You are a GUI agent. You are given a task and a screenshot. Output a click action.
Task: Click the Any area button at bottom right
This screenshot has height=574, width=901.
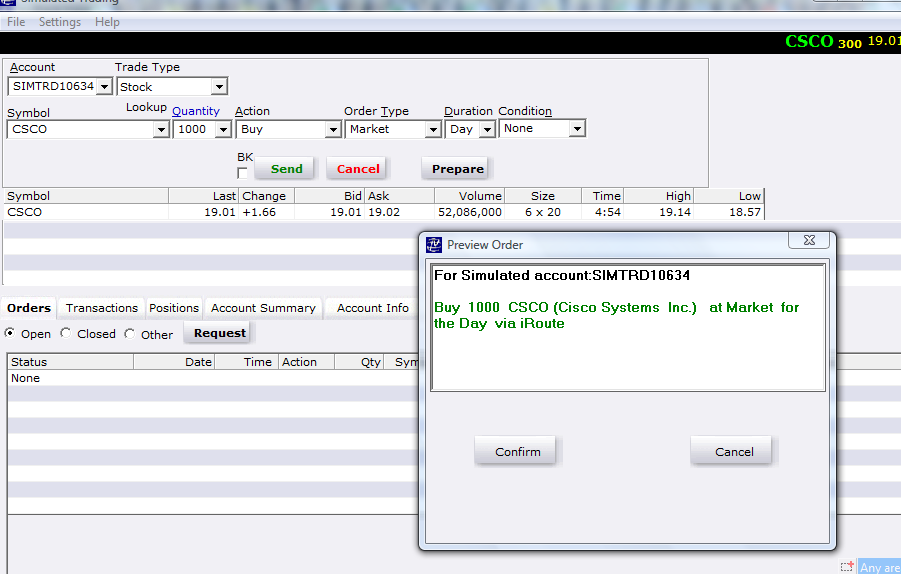880,567
